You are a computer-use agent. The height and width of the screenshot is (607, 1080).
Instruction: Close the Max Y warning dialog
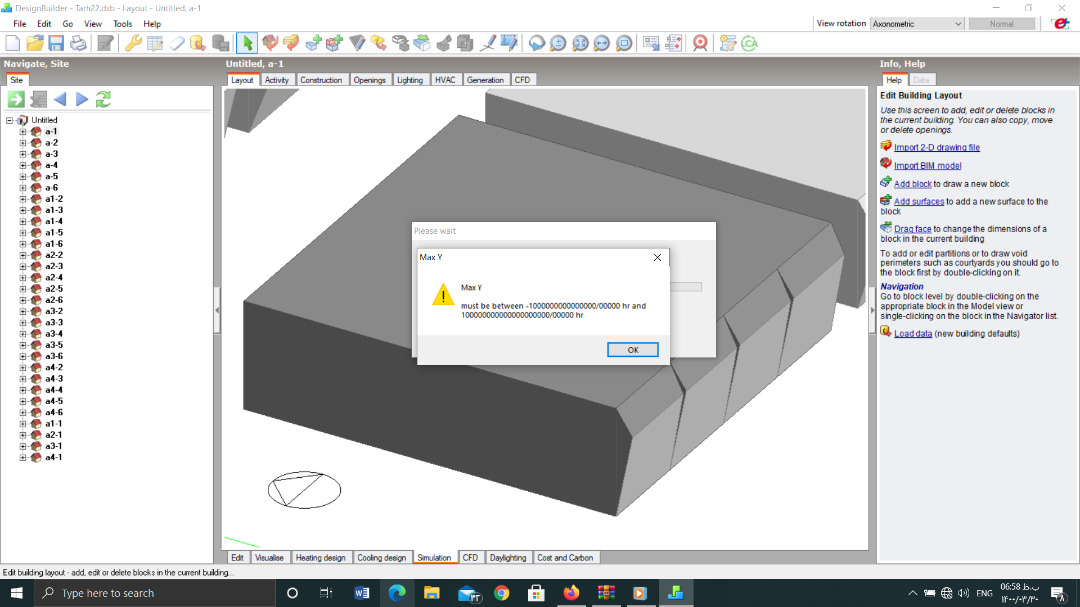click(657, 257)
